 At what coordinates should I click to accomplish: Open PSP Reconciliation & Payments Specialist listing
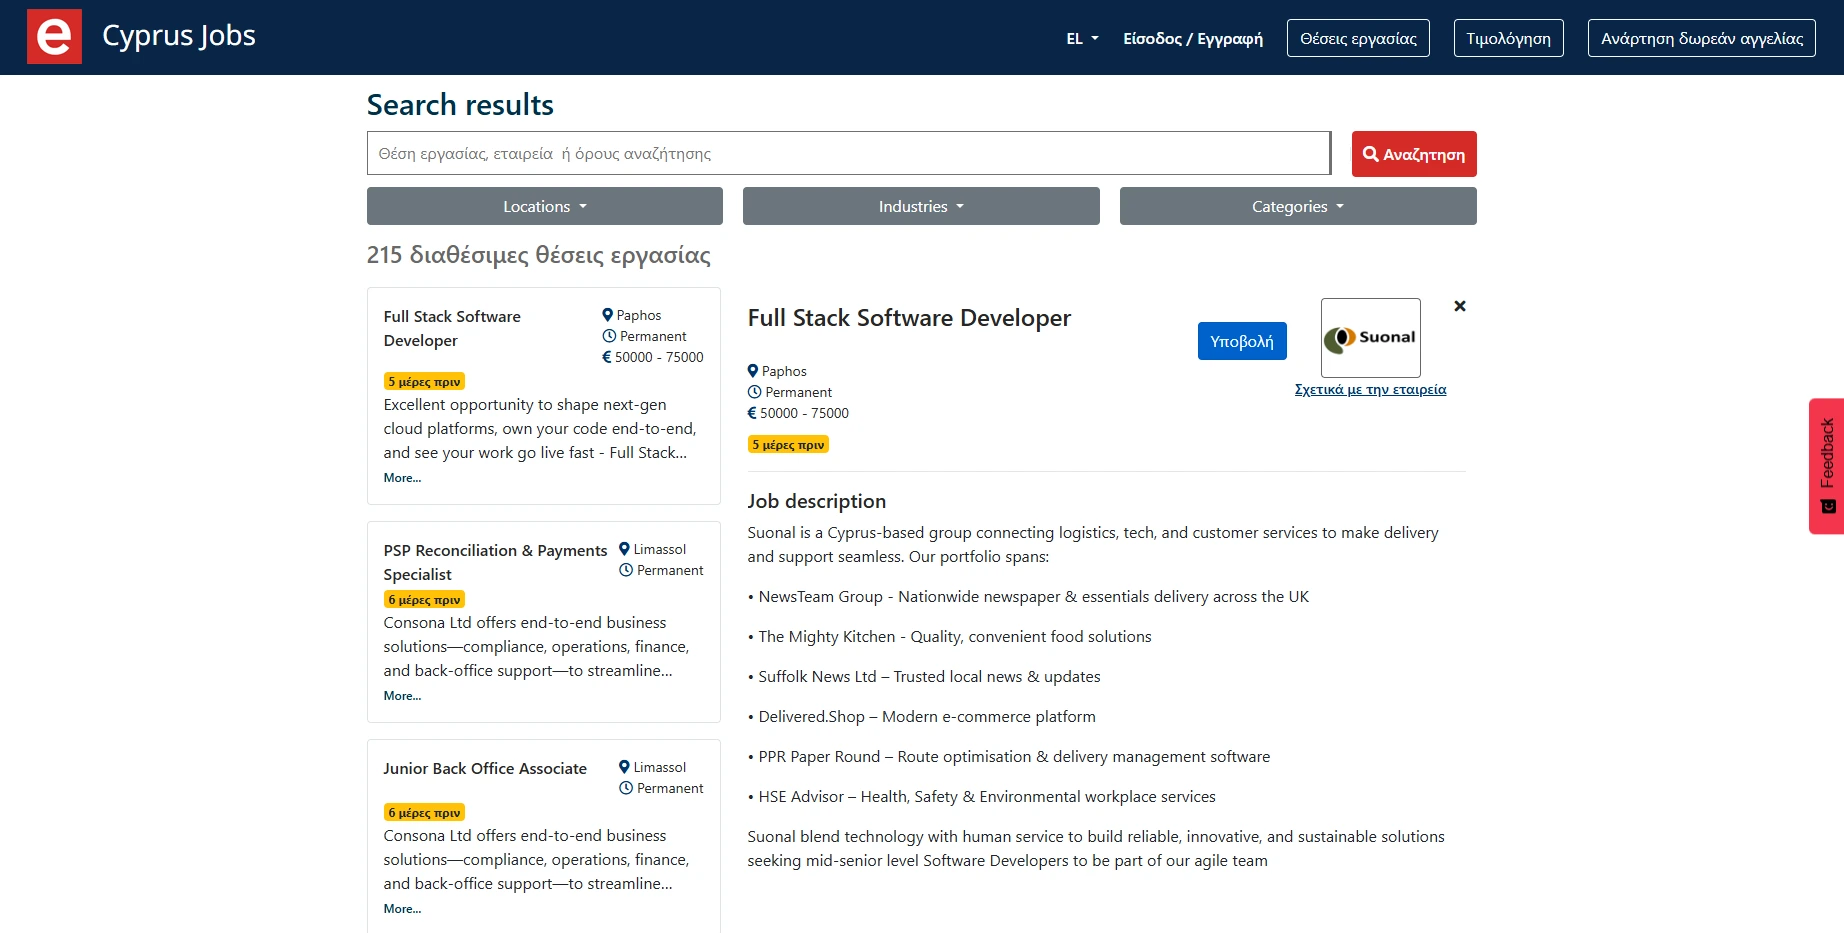(495, 562)
